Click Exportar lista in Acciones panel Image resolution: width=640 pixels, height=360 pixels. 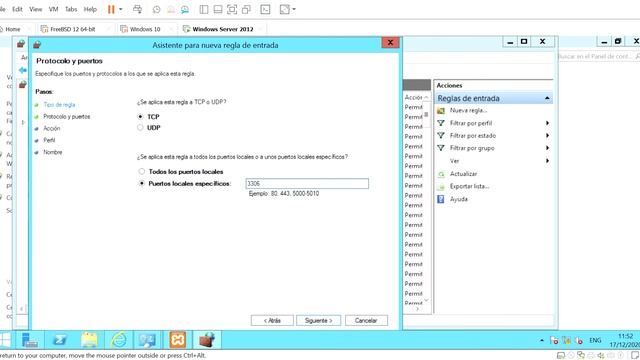[x=469, y=186]
